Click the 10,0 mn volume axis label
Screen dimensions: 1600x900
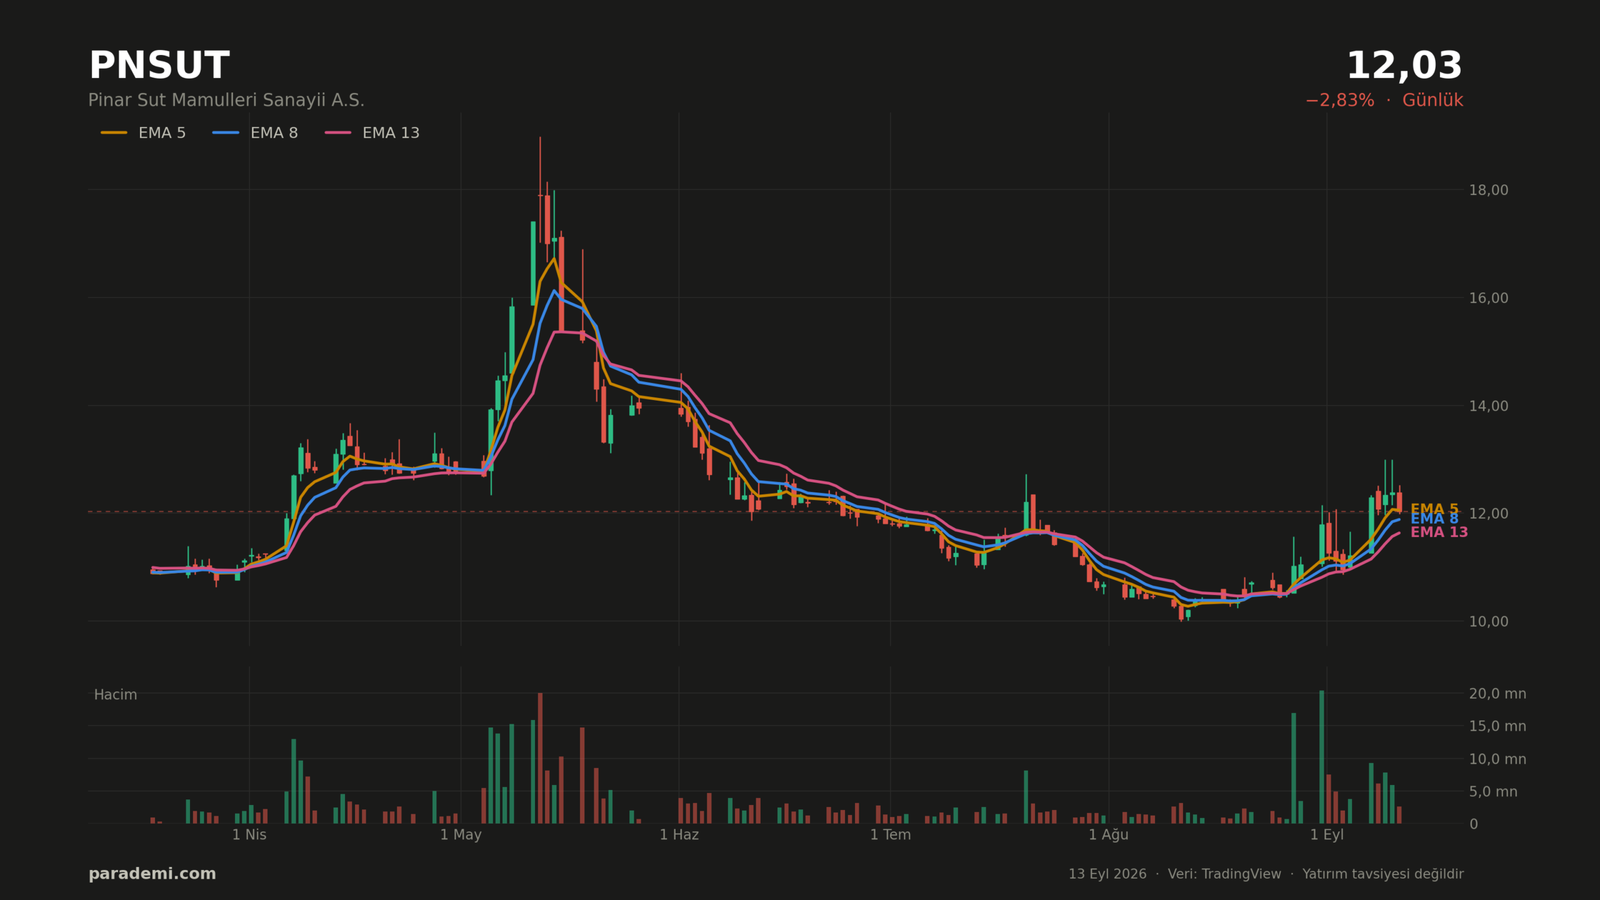tap(1497, 760)
